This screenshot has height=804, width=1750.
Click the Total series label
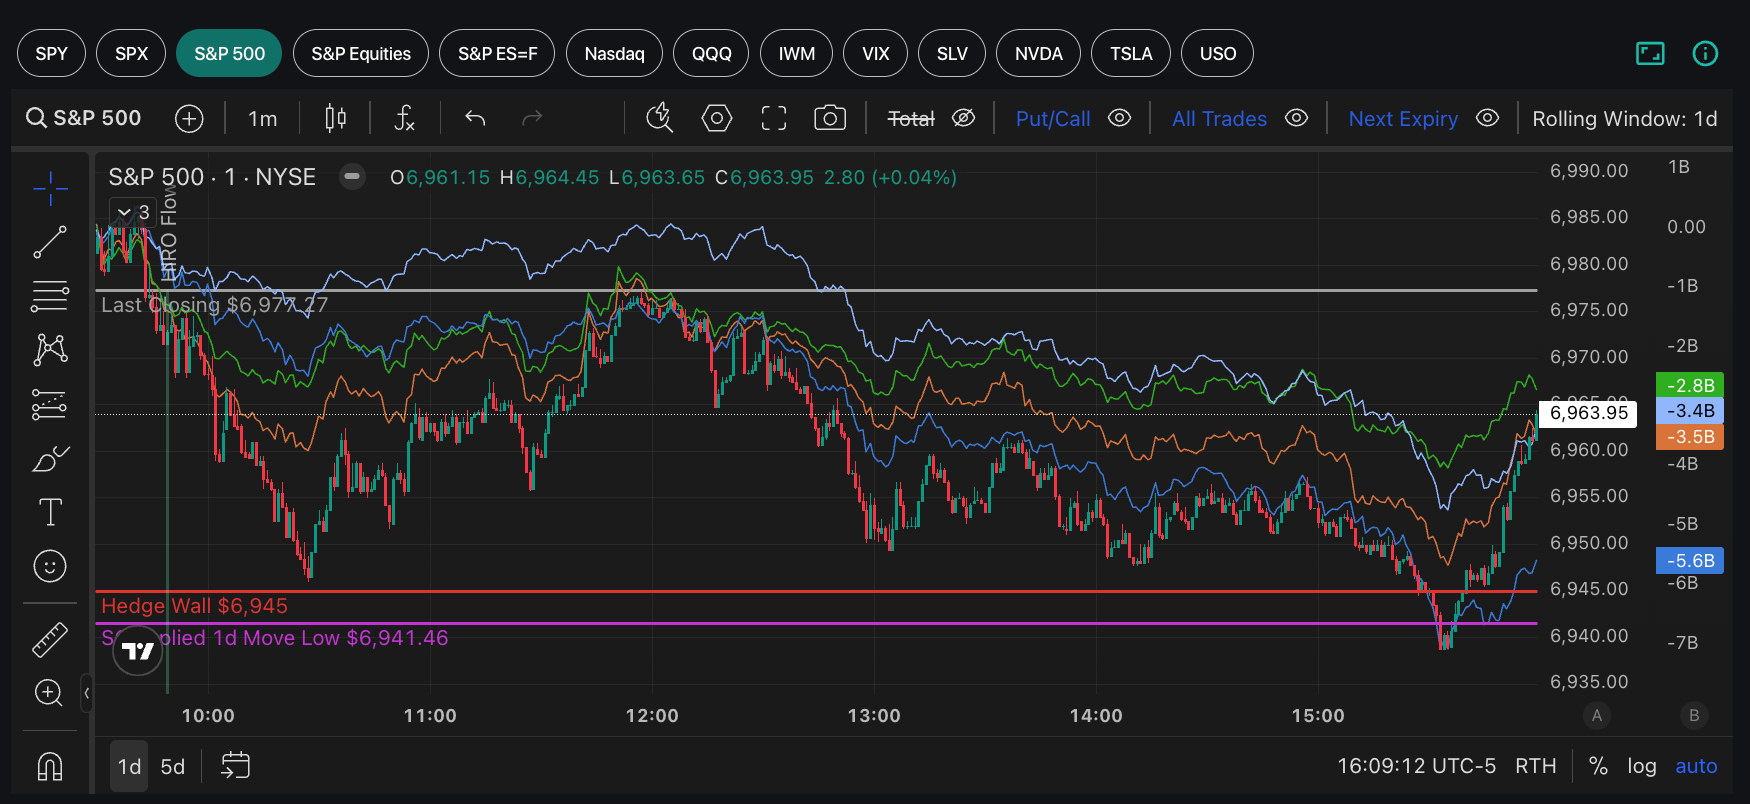pos(911,119)
